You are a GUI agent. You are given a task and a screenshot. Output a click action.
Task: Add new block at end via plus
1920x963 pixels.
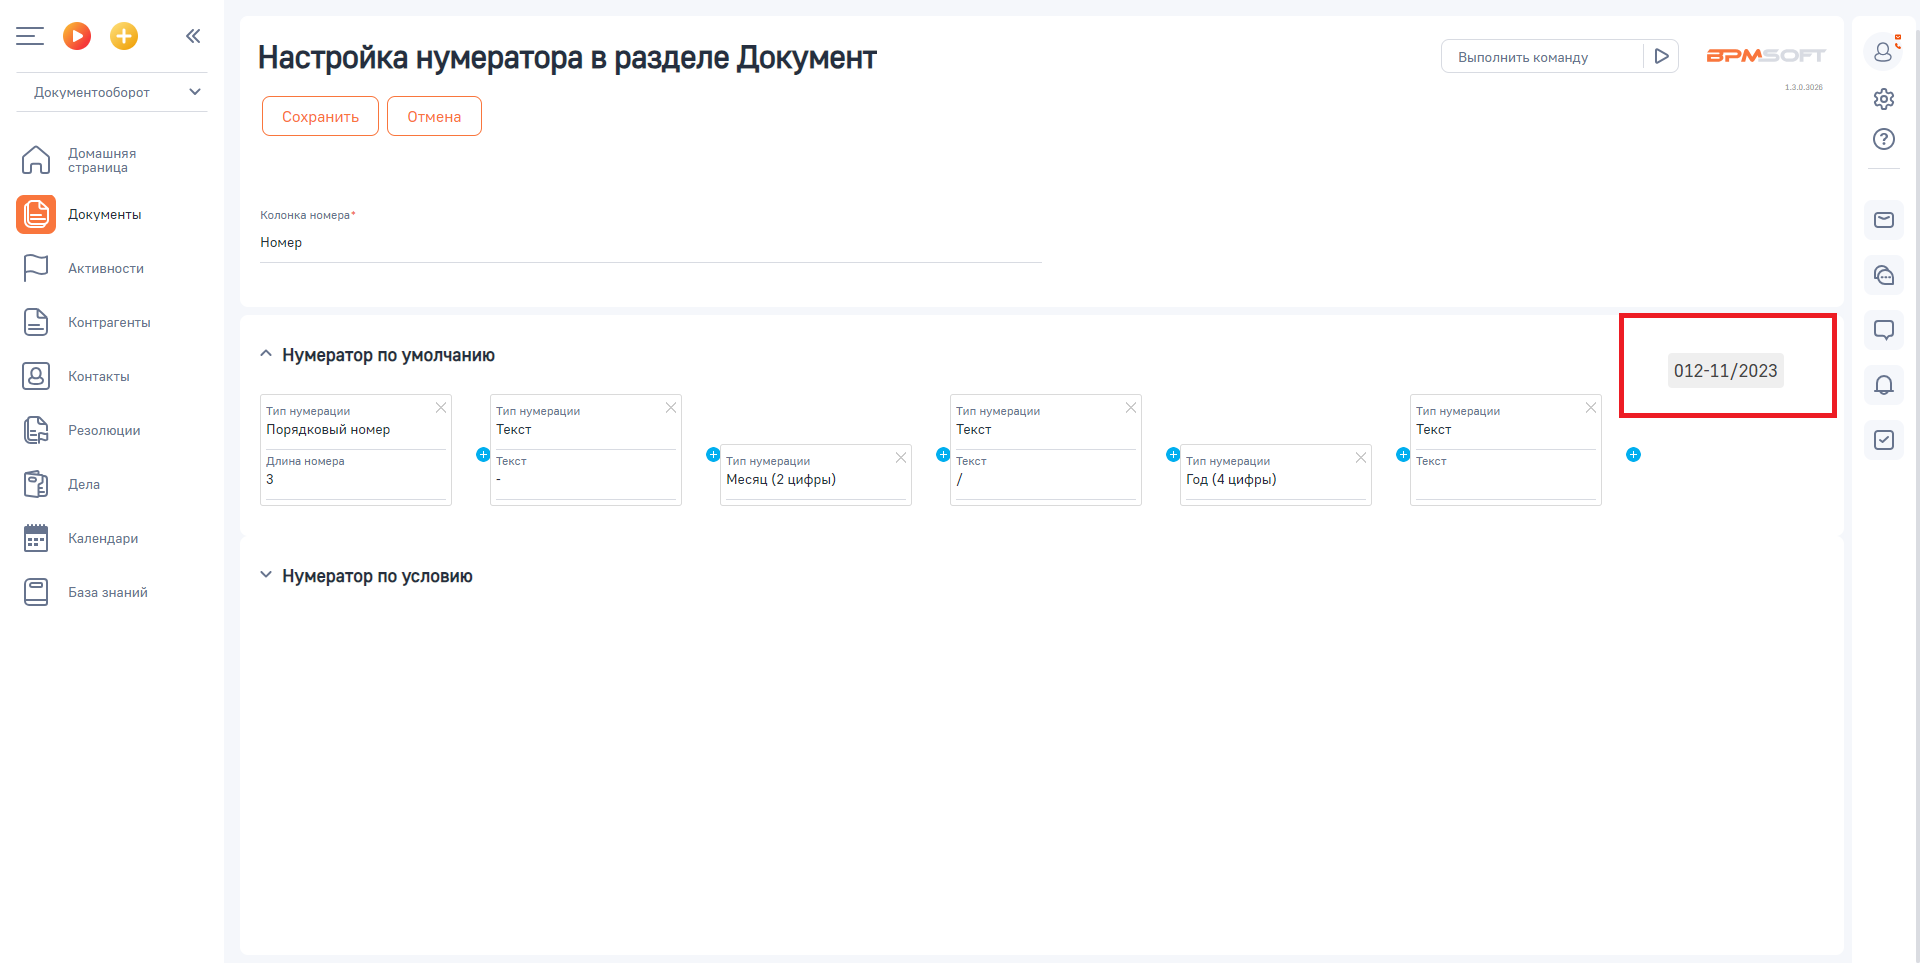(1633, 454)
